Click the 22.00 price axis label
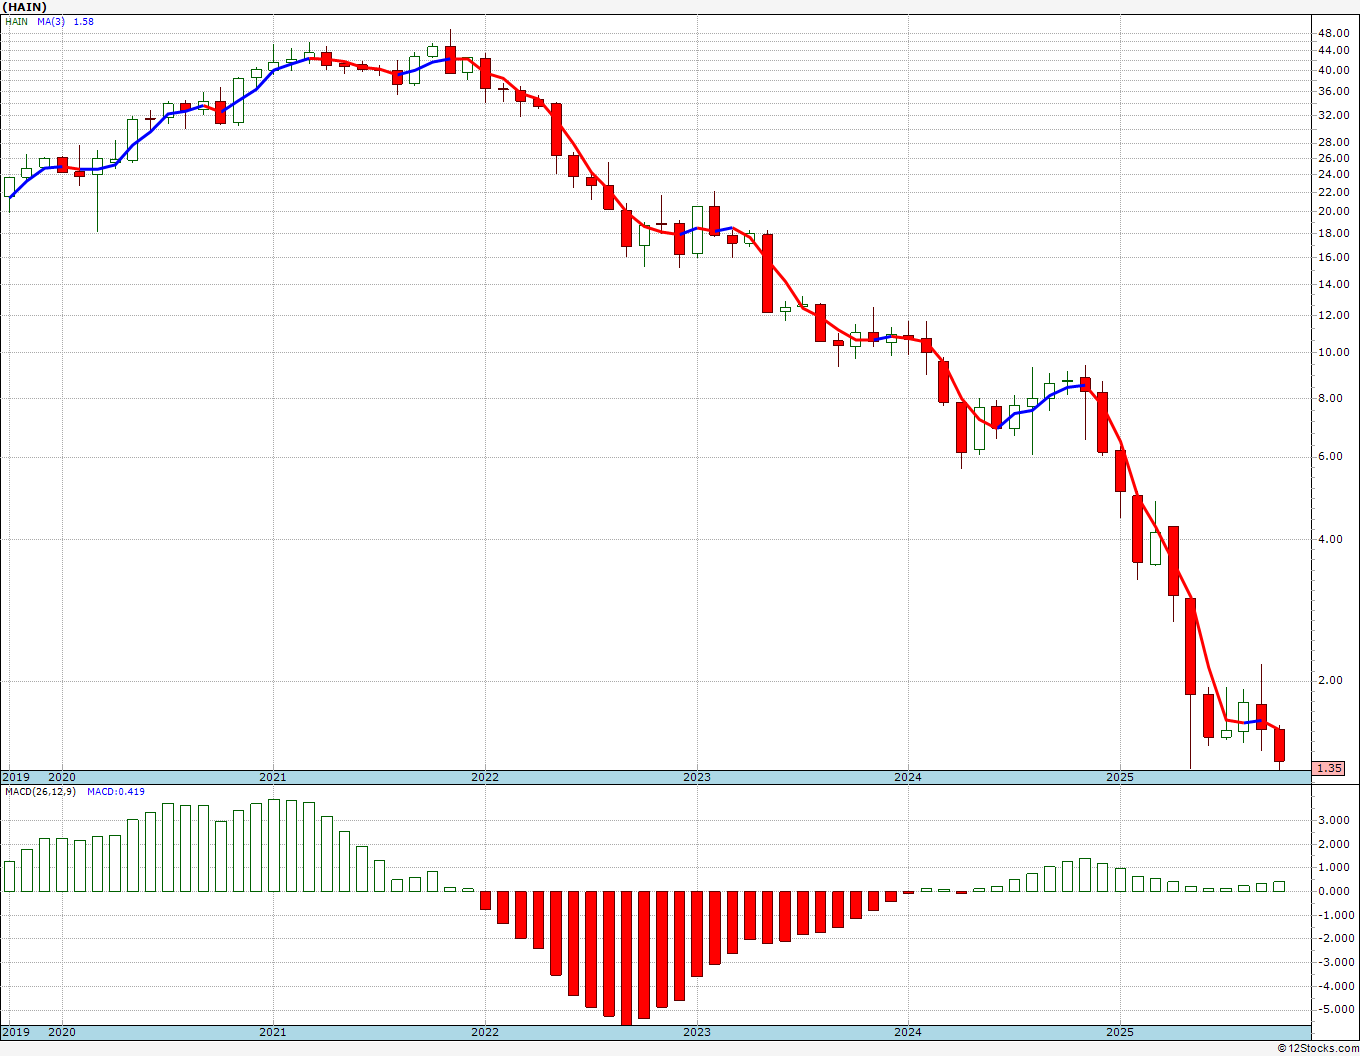Screen dimensions: 1360x1056 pyautogui.click(x=1332, y=192)
